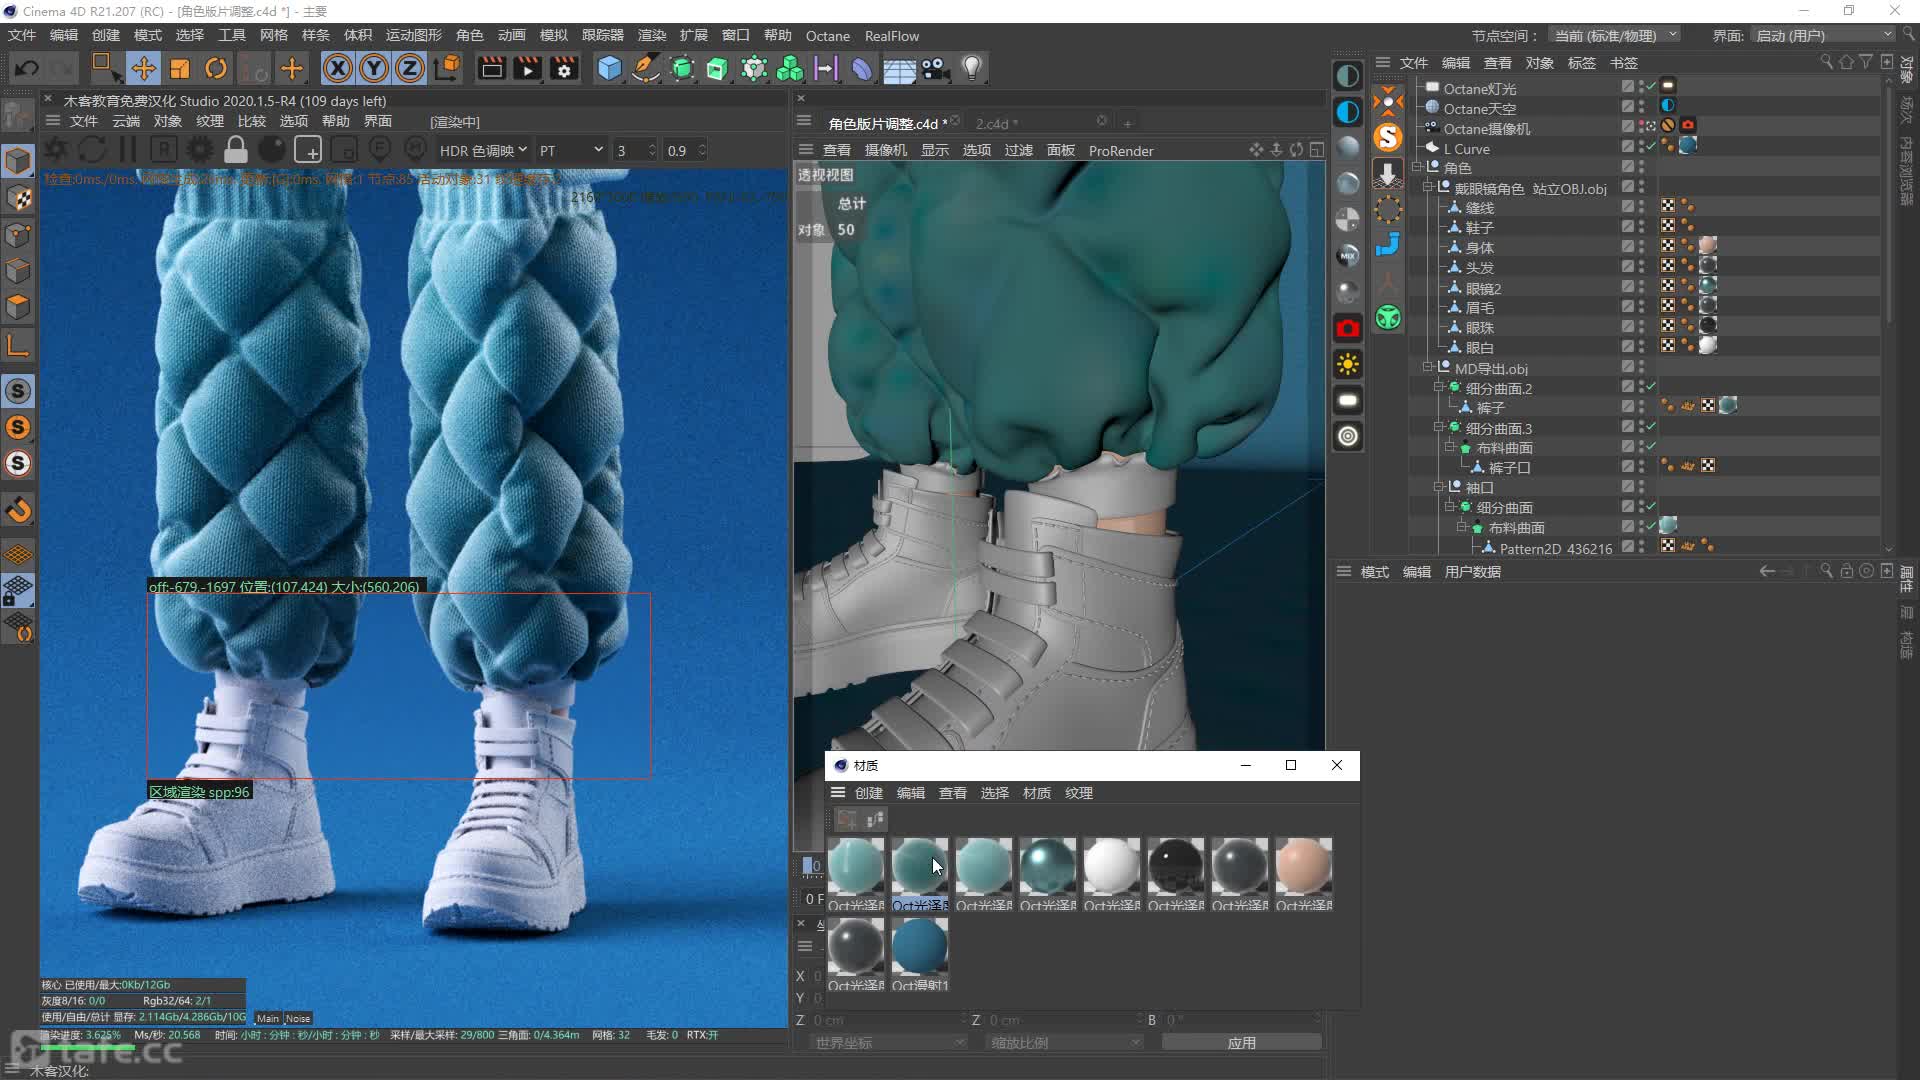Open Render Settings clapperboard with gear
1920x1080 pixels.
[564, 68]
